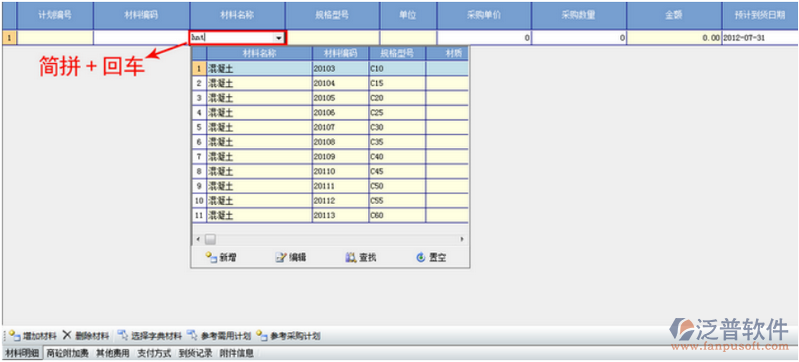Viewport: 799px width, 362px height.
Task: Click the 增加材料 add material icon
Action: pyautogui.click(x=14, y=335)
